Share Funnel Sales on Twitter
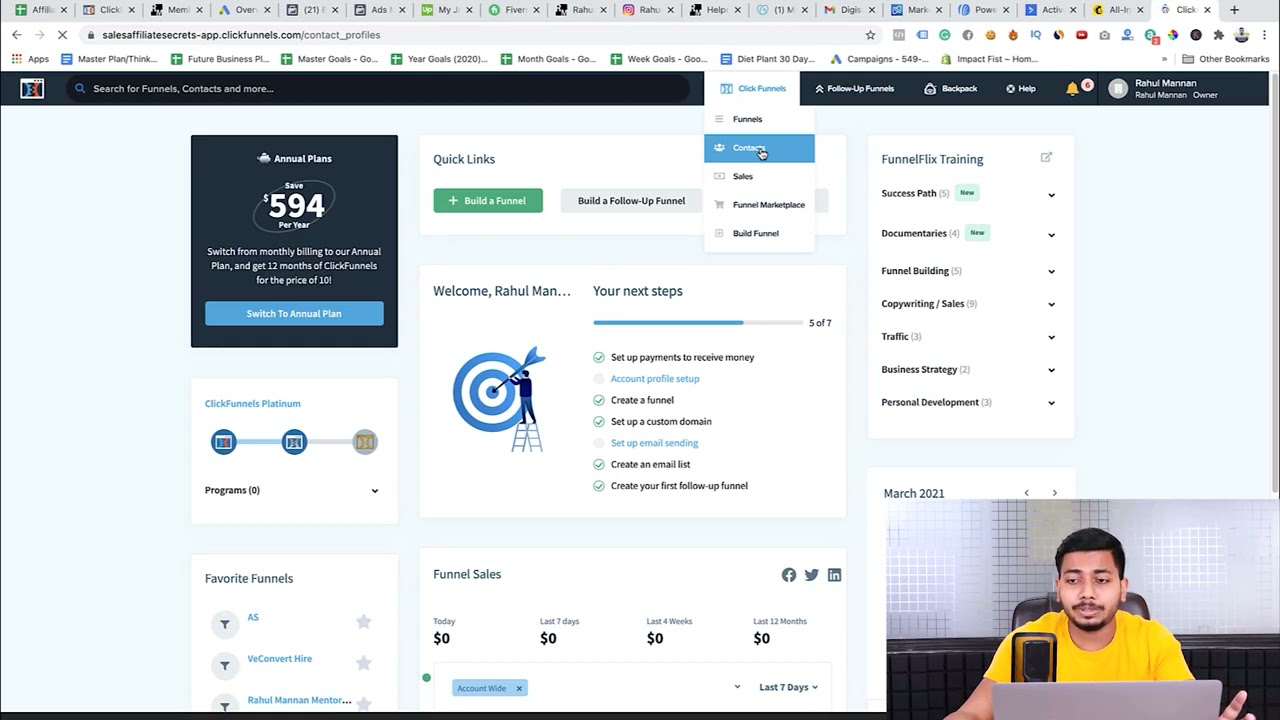 [811, 575]
